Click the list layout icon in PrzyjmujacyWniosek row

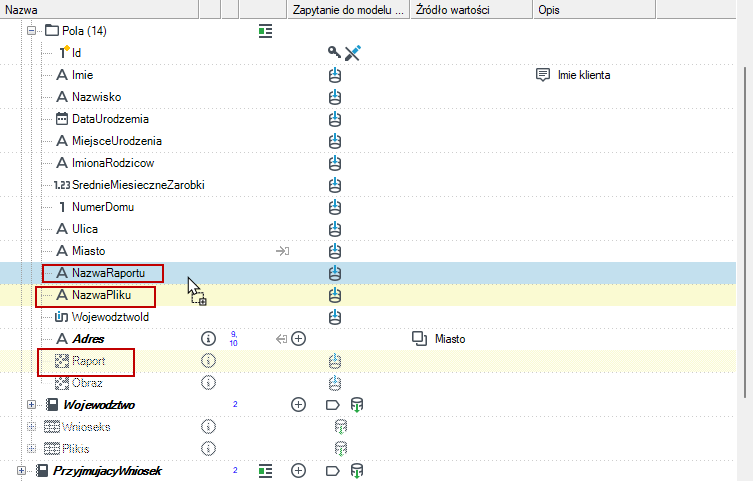pyautogui.click(x=266, y=471)
